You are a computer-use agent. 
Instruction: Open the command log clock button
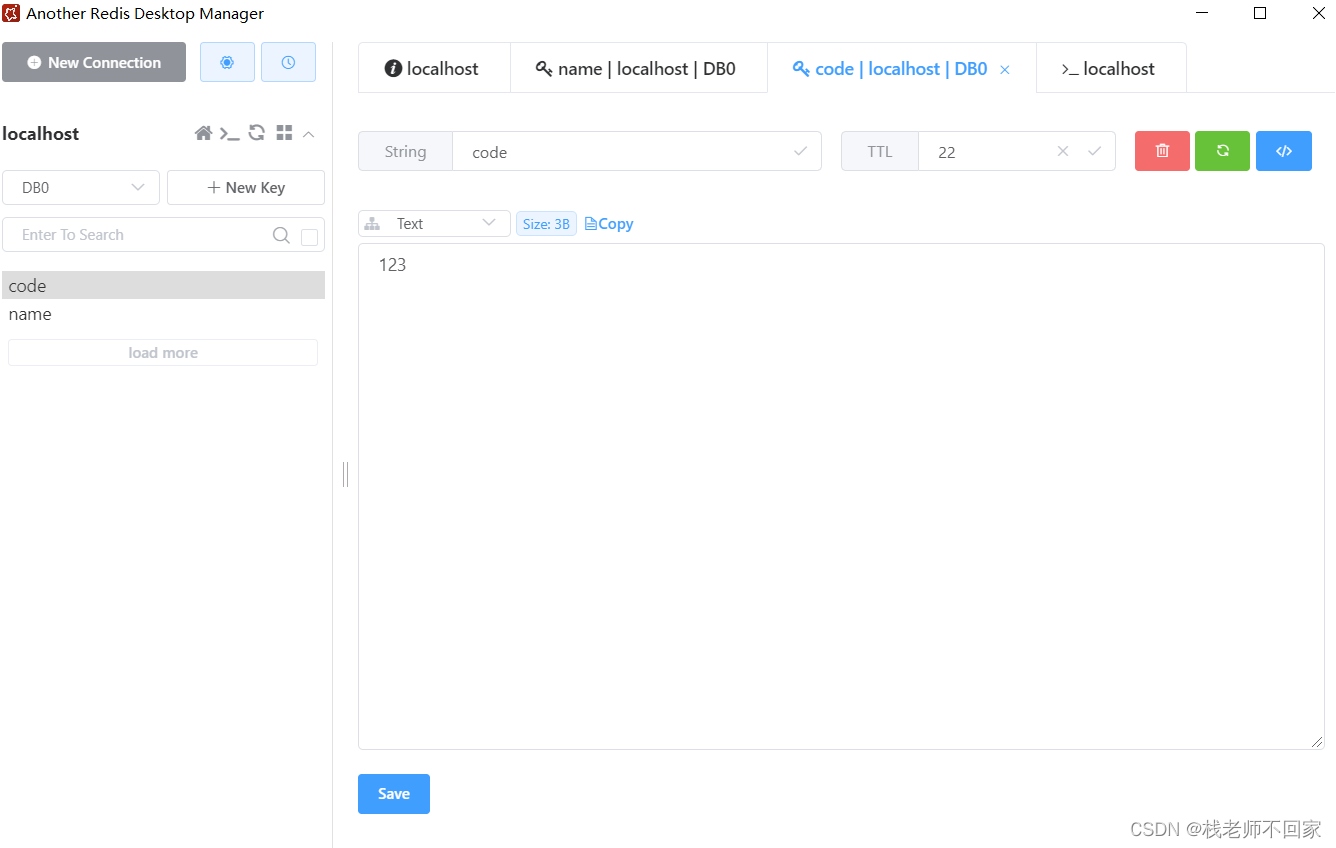click(288, 62)
